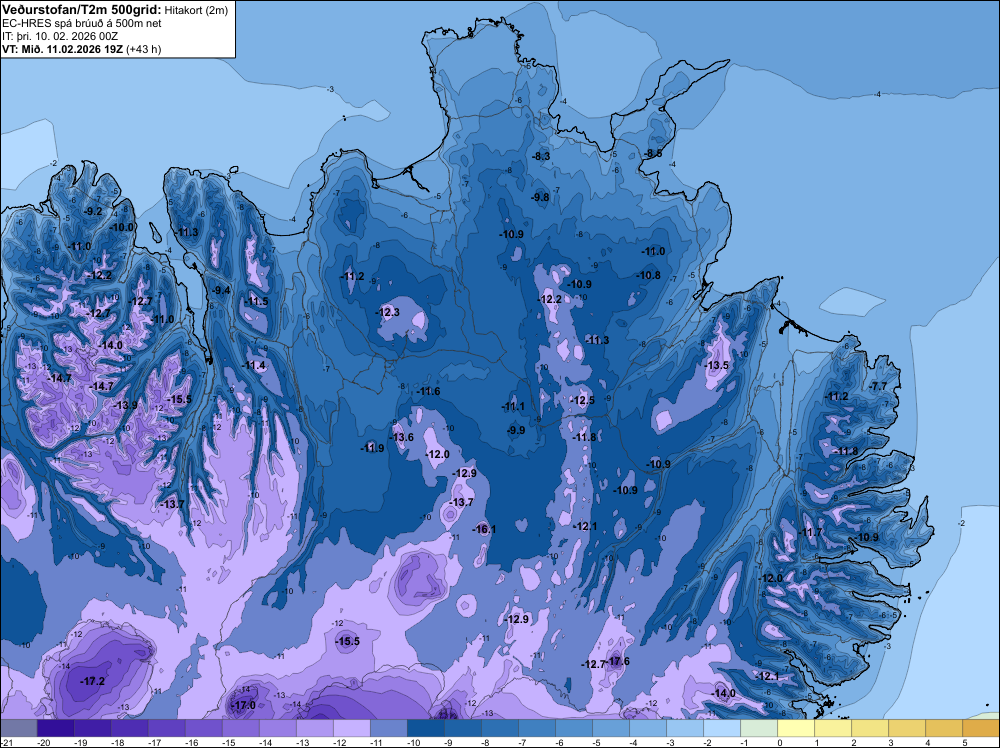
Task: Click the -19 label in the color bar
Action: click(x=81, y=743)
